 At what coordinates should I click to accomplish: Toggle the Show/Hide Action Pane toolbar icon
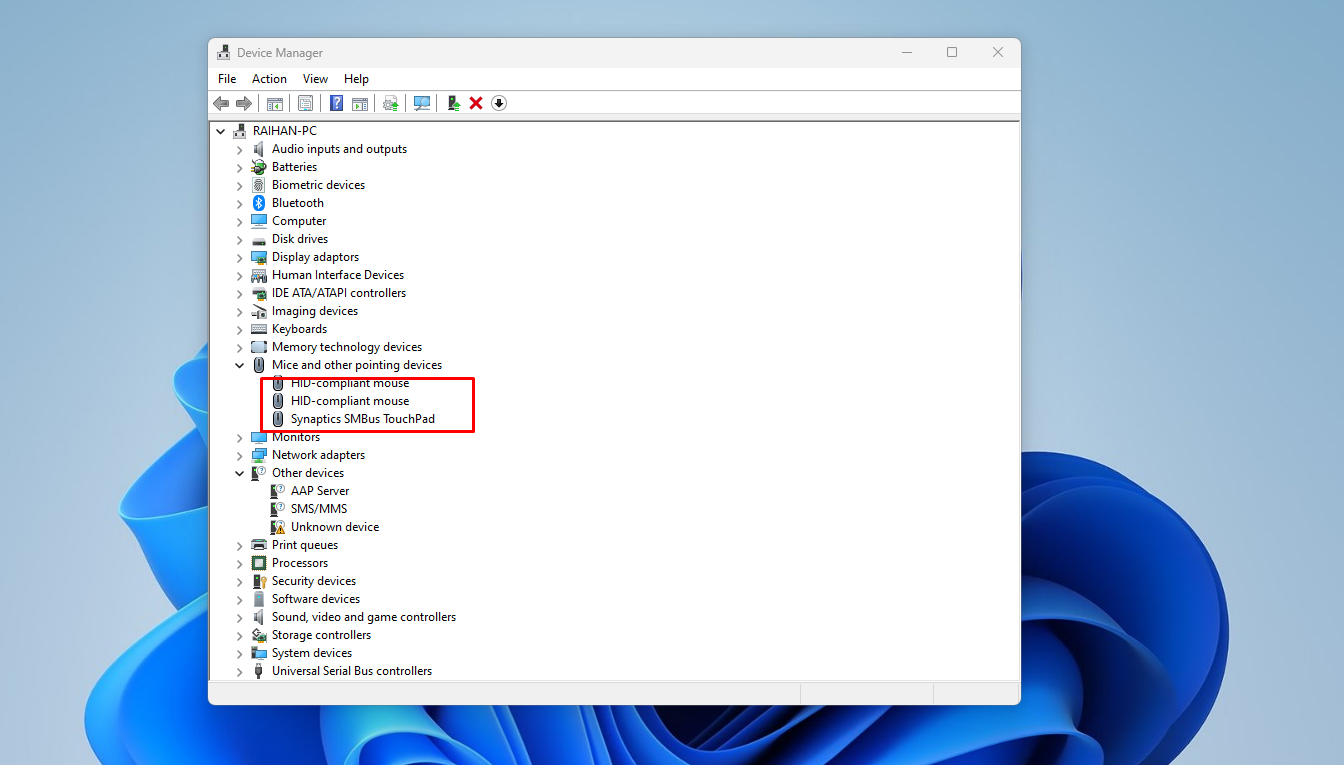point(360,103)
